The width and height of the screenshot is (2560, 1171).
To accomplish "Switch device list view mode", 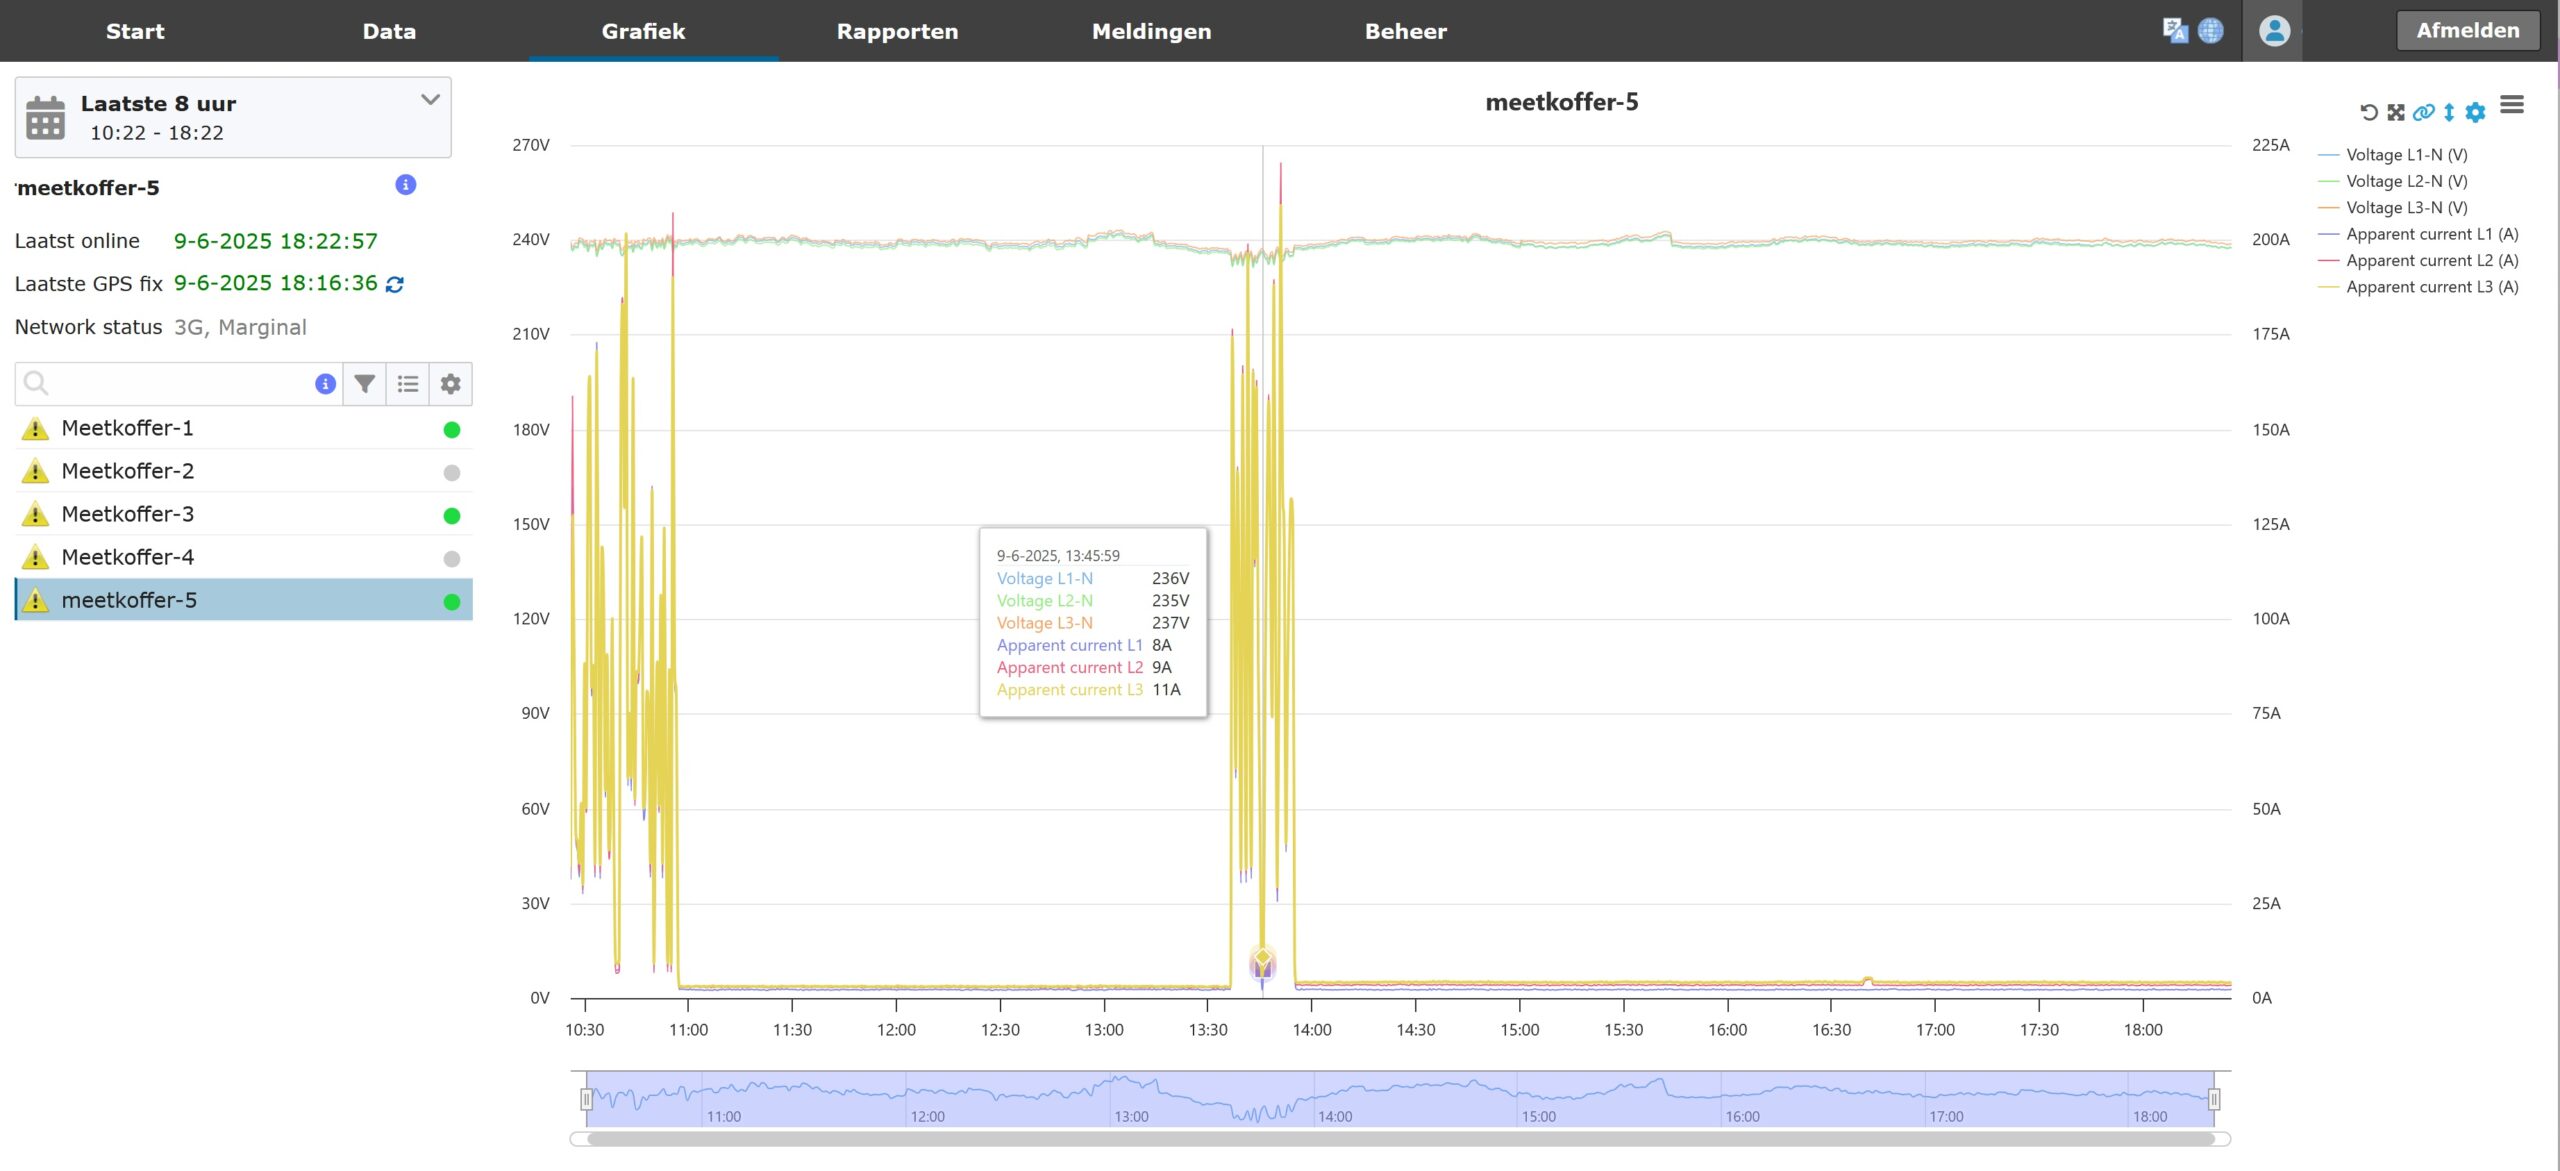I will [408, 384].
